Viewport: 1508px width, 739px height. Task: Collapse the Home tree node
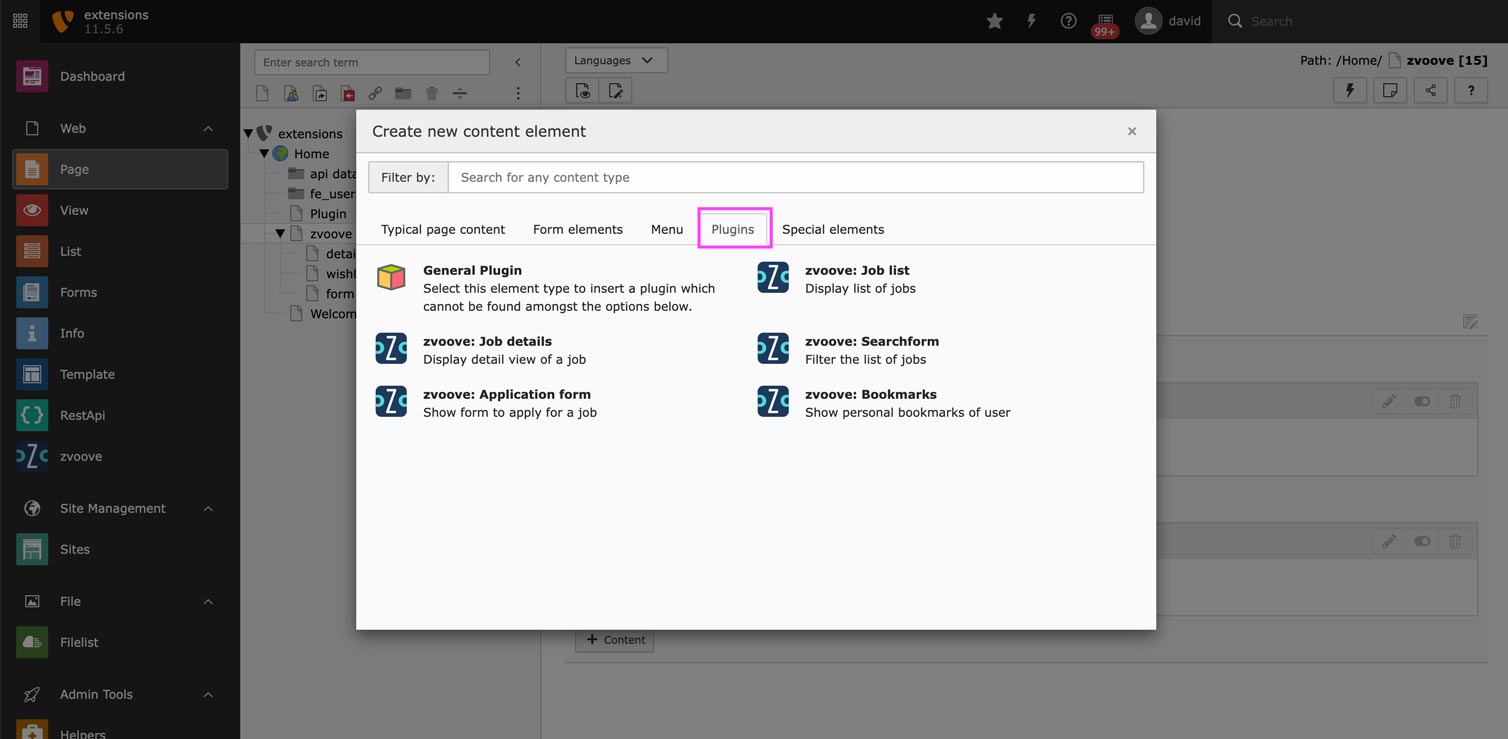pyautogui.click(x=264, y=153)
